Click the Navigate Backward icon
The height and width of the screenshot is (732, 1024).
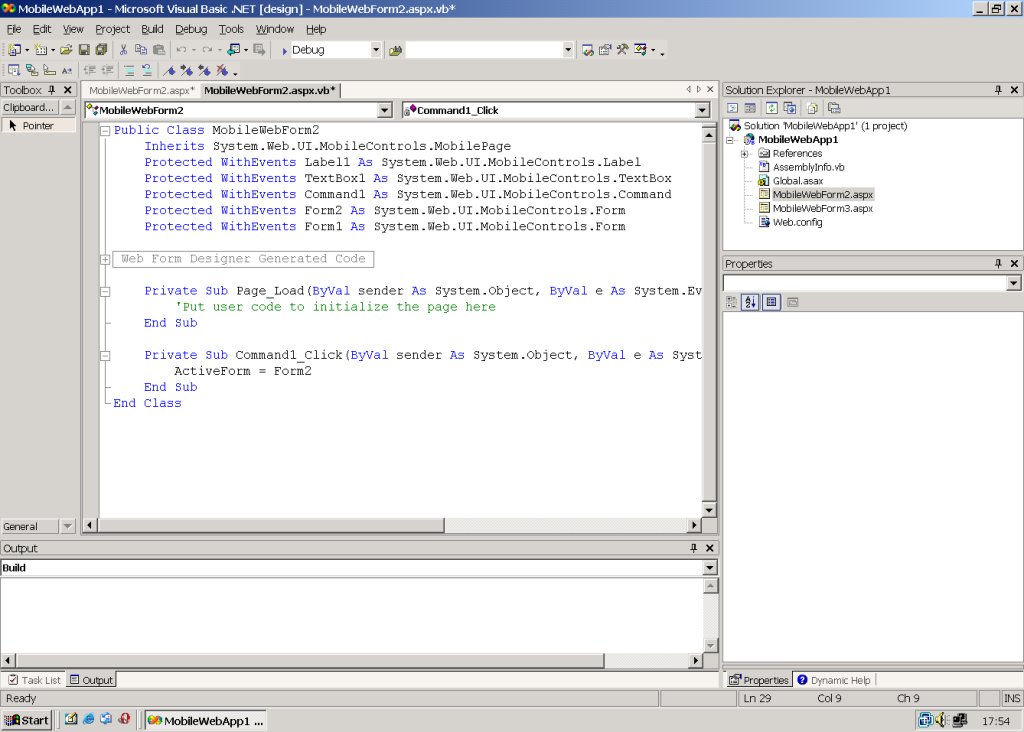pos(234,50)
